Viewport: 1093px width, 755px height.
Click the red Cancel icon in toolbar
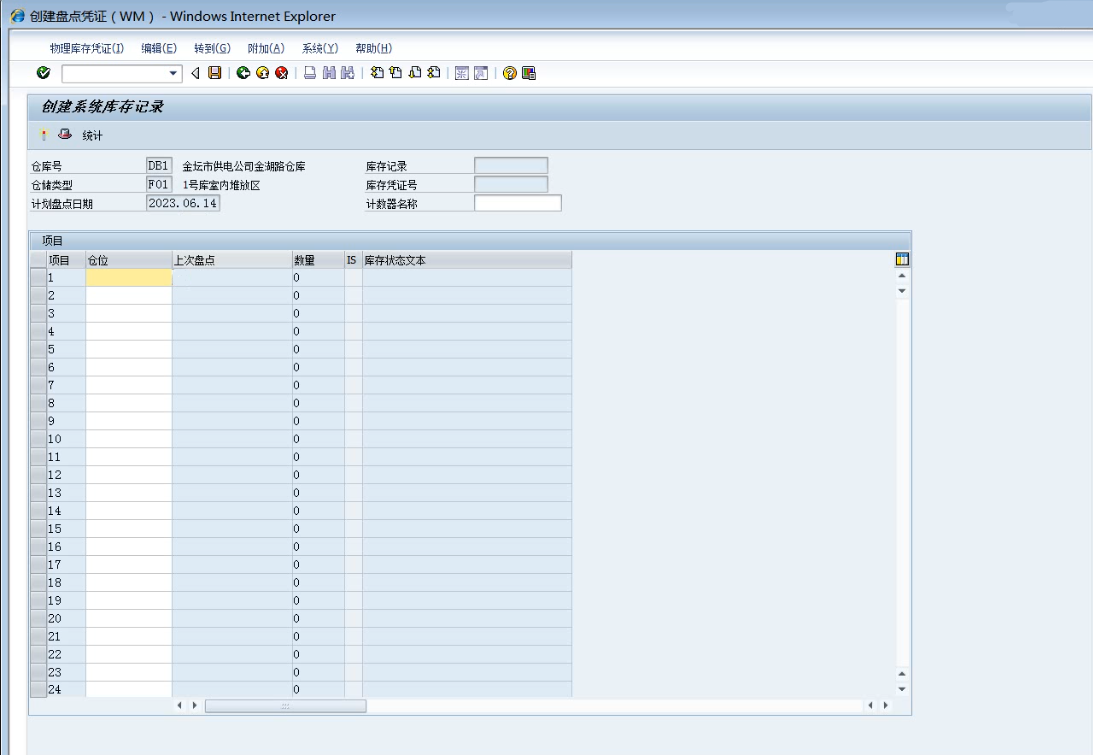[281, 73]
